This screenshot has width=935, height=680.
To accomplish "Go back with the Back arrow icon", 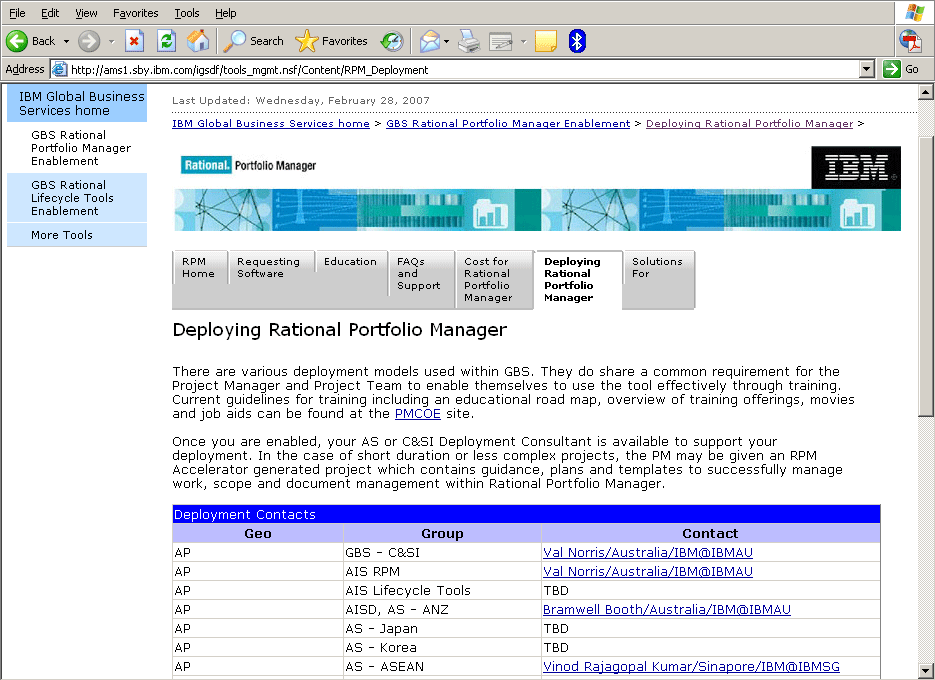I will coord(17,41).
